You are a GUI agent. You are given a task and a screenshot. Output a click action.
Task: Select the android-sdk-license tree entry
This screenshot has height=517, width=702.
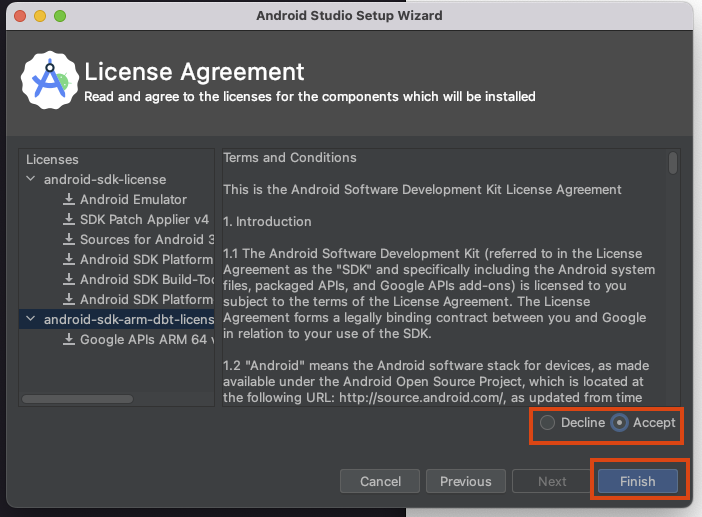105,179
